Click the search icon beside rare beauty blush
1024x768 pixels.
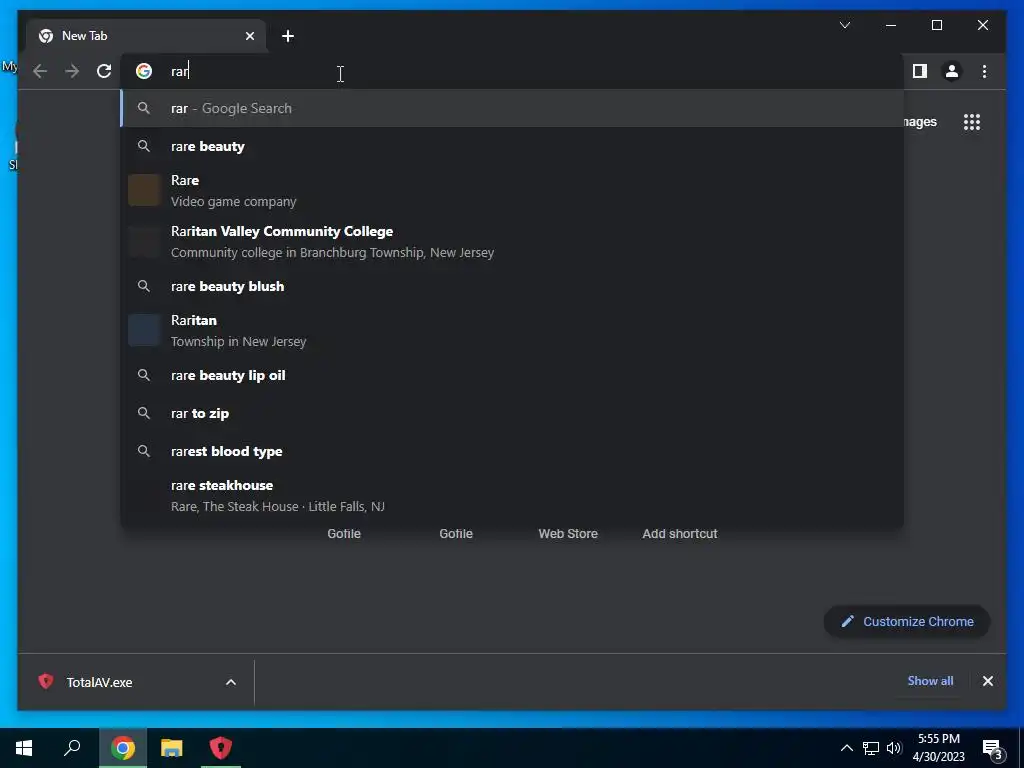[x=144, y=286]
